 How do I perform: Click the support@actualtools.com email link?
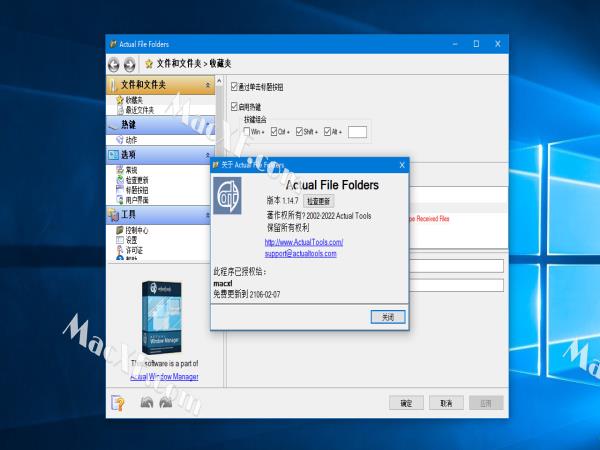click(x=300, y=254)
